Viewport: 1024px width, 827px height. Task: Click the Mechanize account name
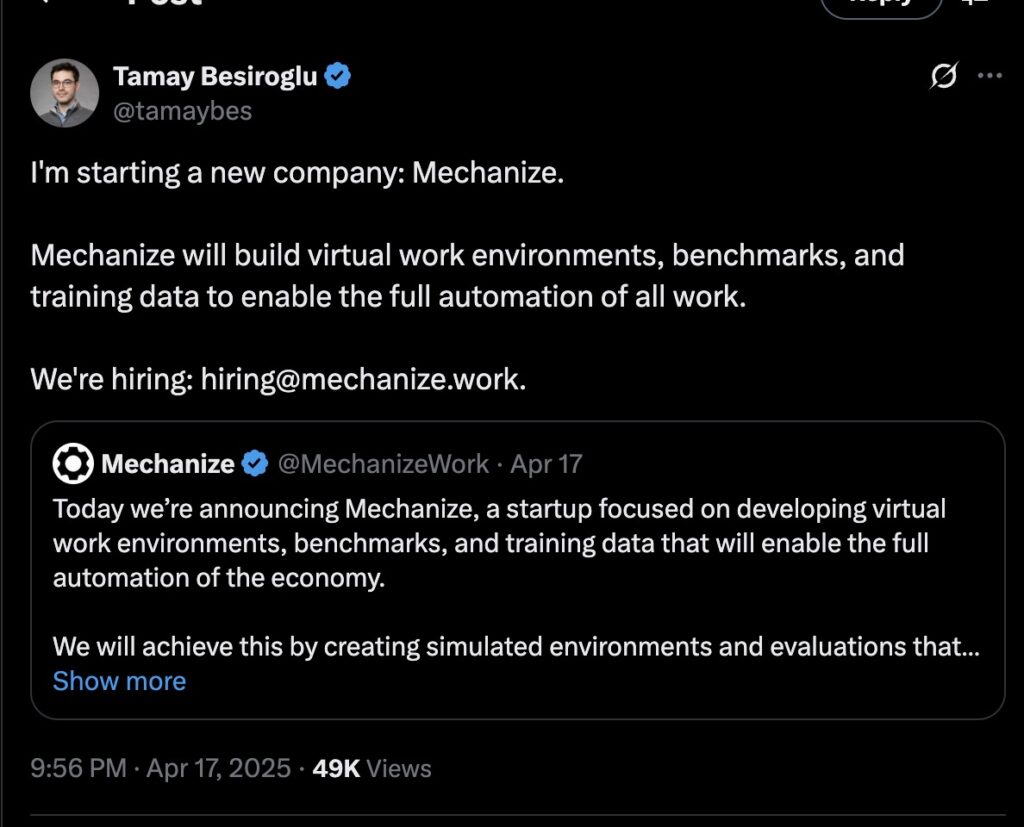click(168, 464)
